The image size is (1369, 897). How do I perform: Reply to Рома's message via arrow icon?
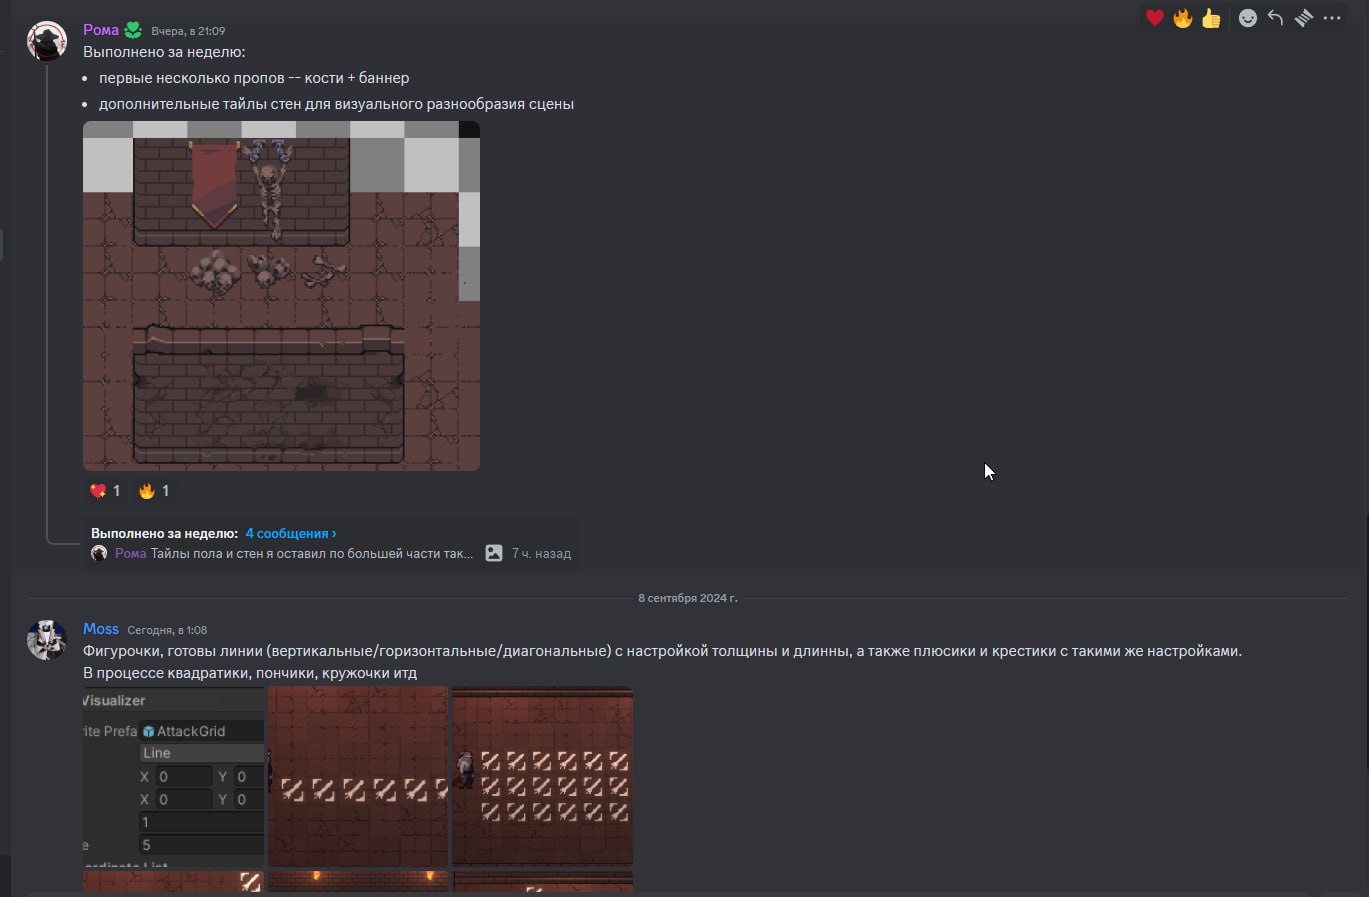coord(1275,18)
